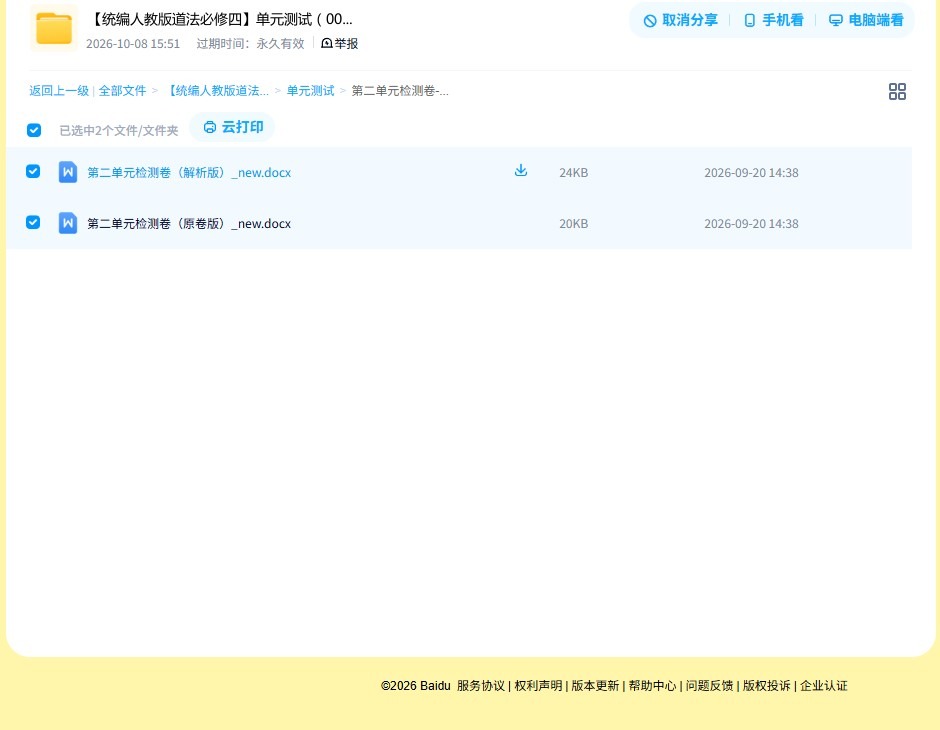
Task: Toggle the select-all checkbox
Action: tap(34, 130)
